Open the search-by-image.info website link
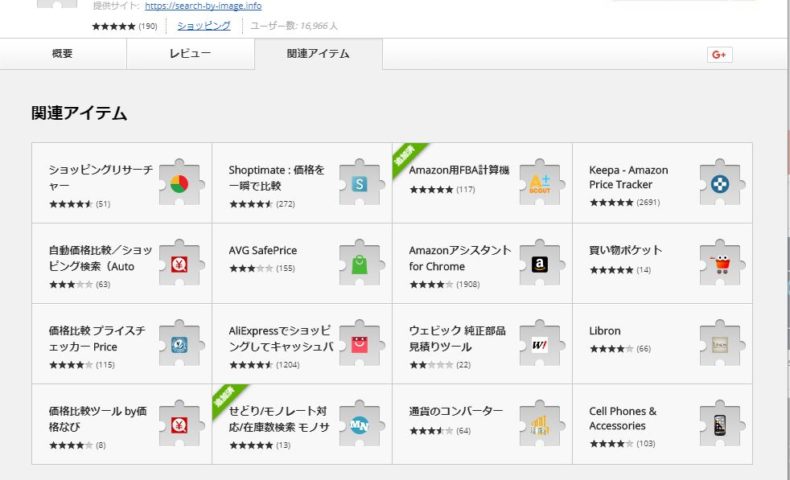The height and width of the screenshot is (480, 790). tap(203, 6)
